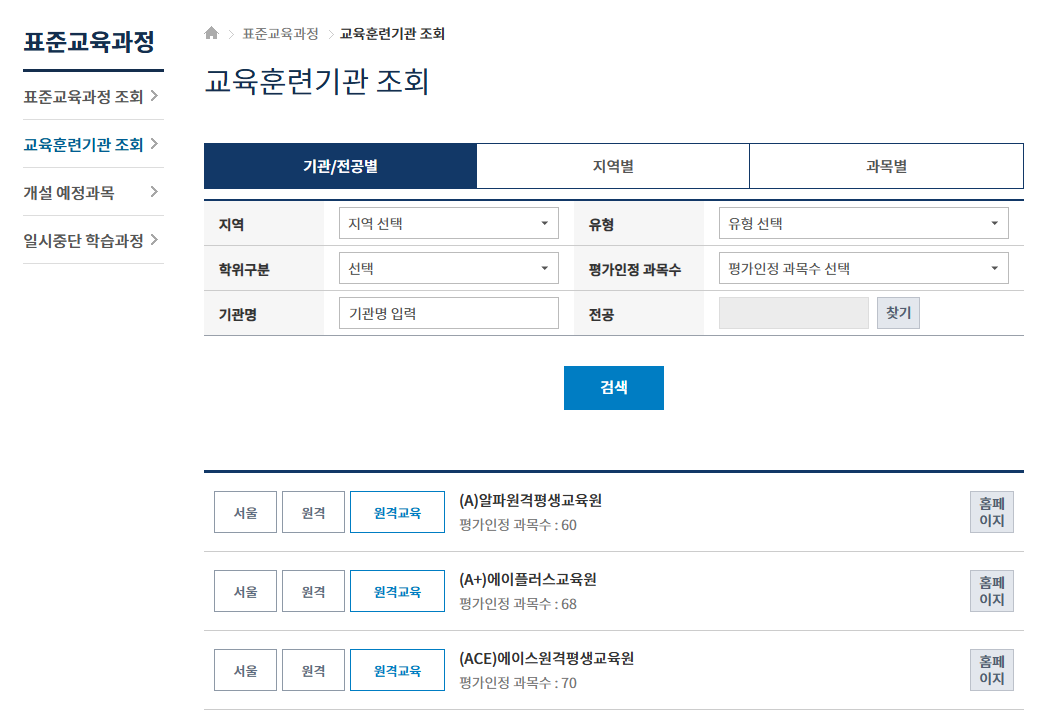The width and height of the screenshot is (1052, 720).
Task: Click the 표준교육과정 sidebar heading
Action: 89,42
